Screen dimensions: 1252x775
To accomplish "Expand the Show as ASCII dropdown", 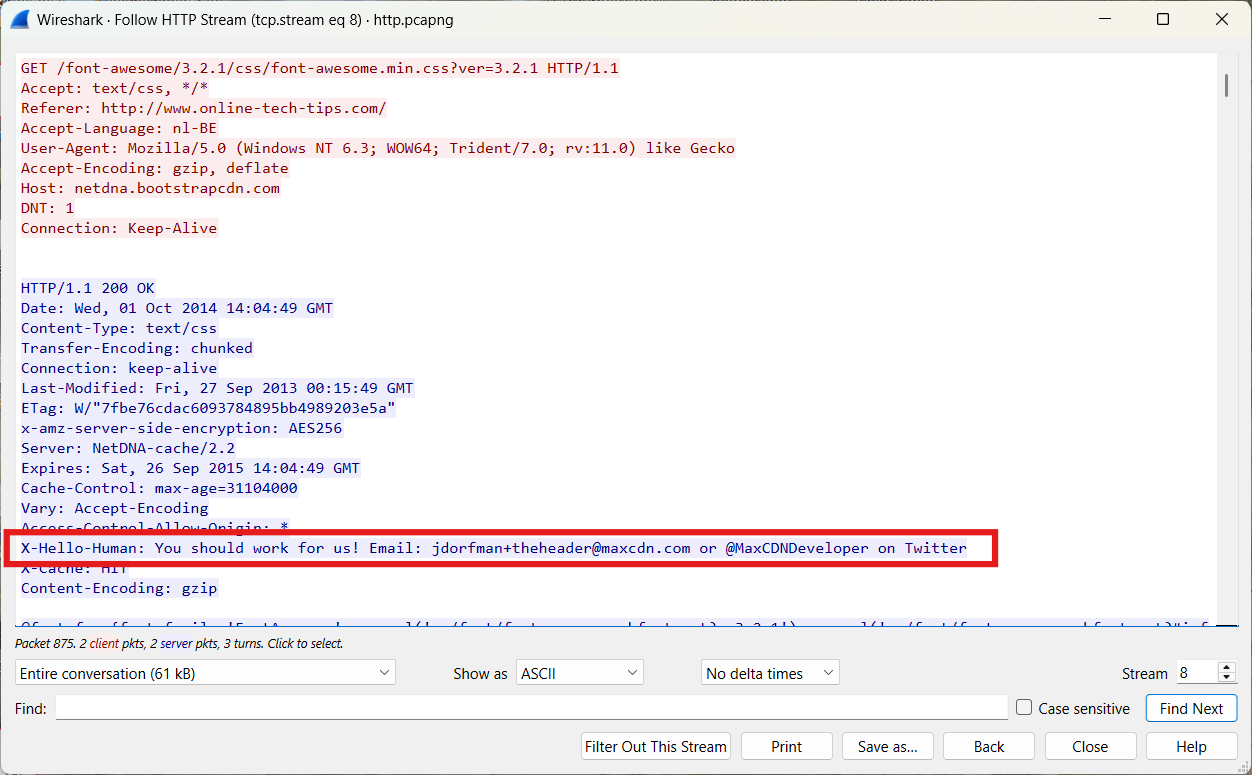I will tap(579, 673).
